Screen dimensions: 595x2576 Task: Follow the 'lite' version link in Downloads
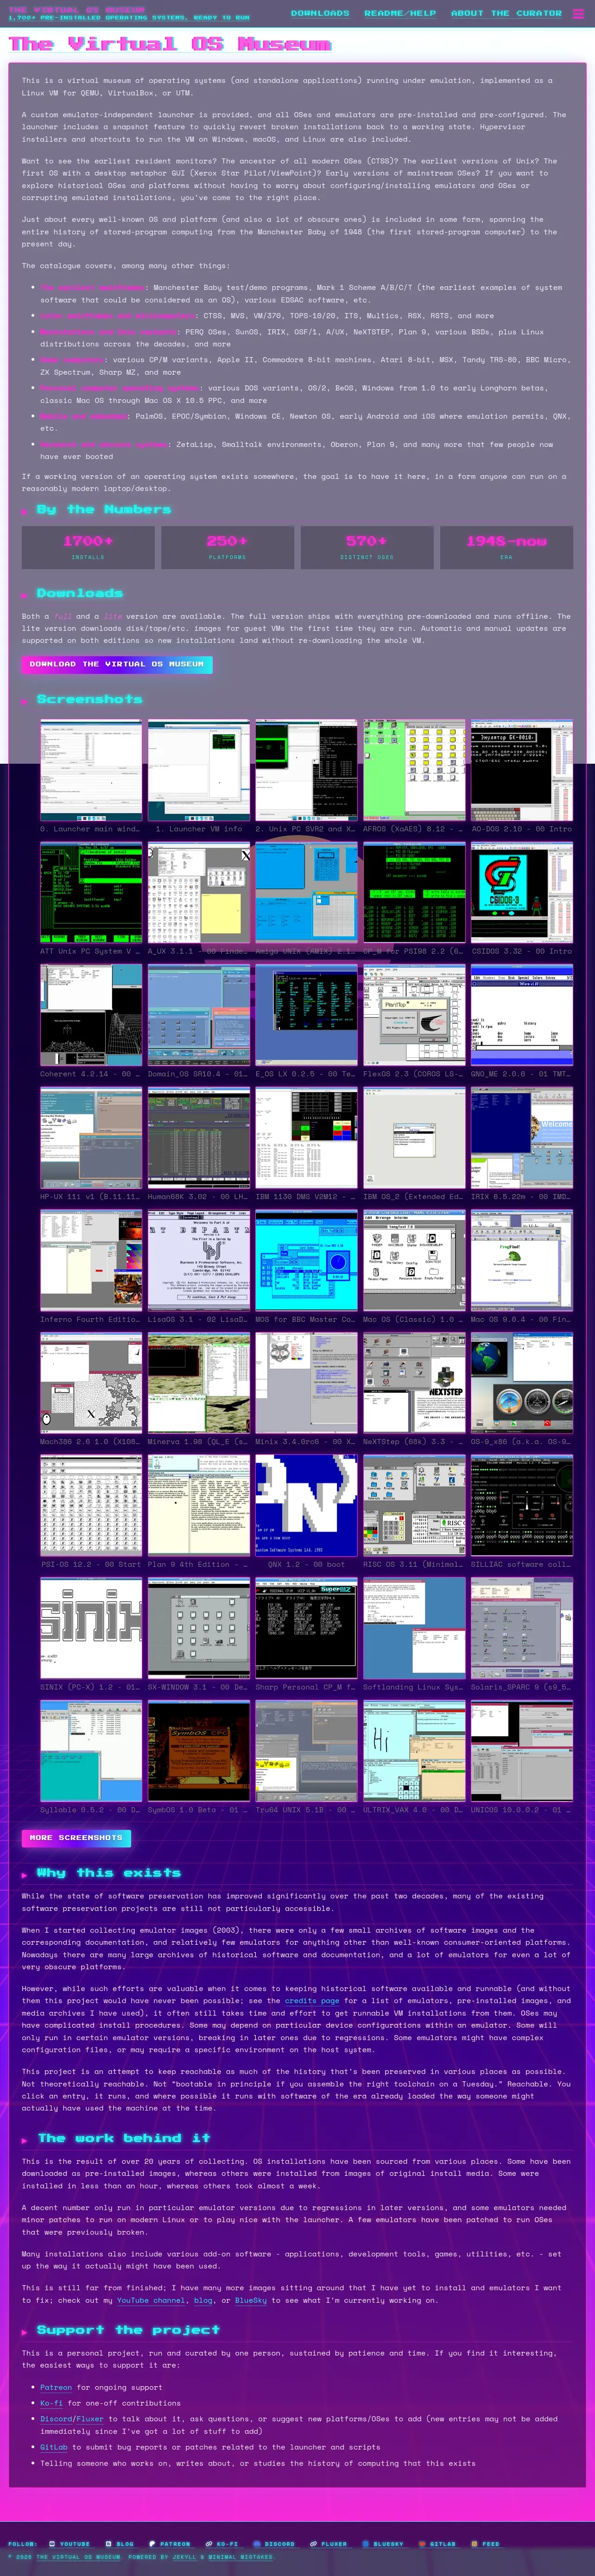113,617
